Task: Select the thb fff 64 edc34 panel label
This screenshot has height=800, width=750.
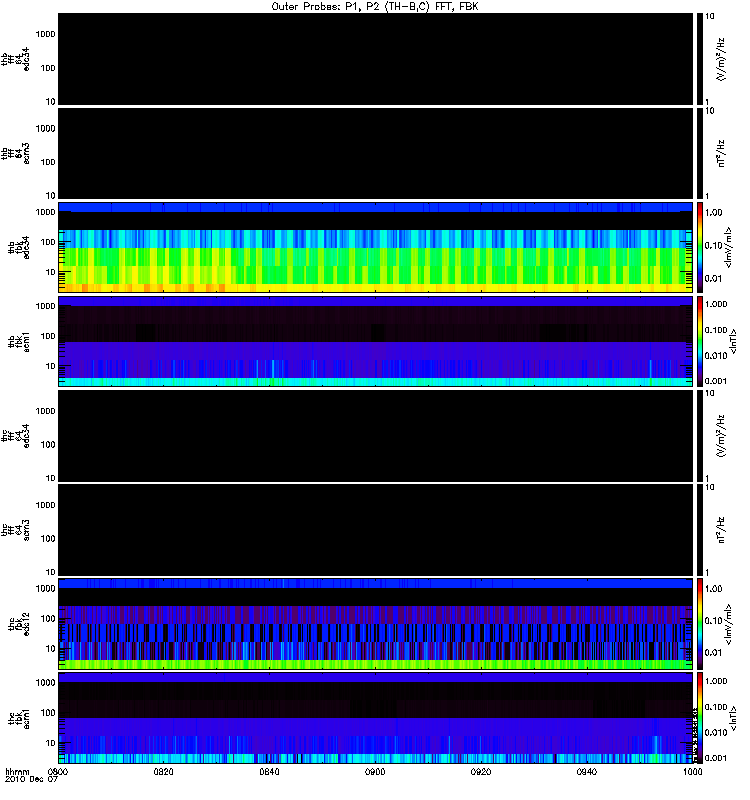Action: click(15, 59)
